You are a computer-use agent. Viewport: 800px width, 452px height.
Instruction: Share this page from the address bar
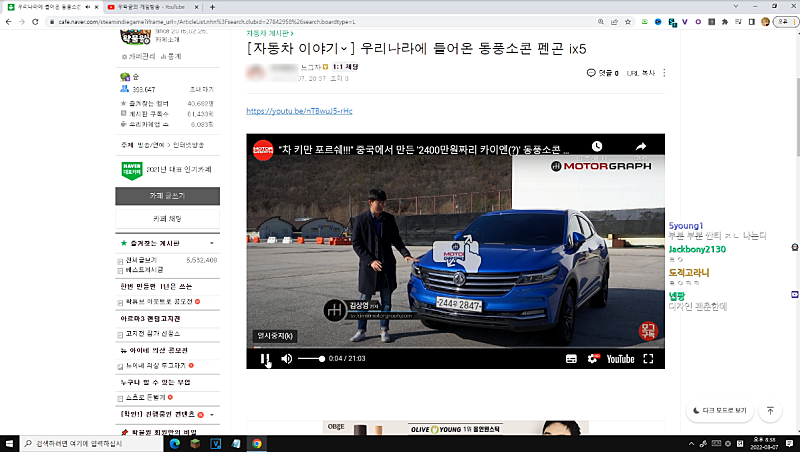tap(614, 22)
